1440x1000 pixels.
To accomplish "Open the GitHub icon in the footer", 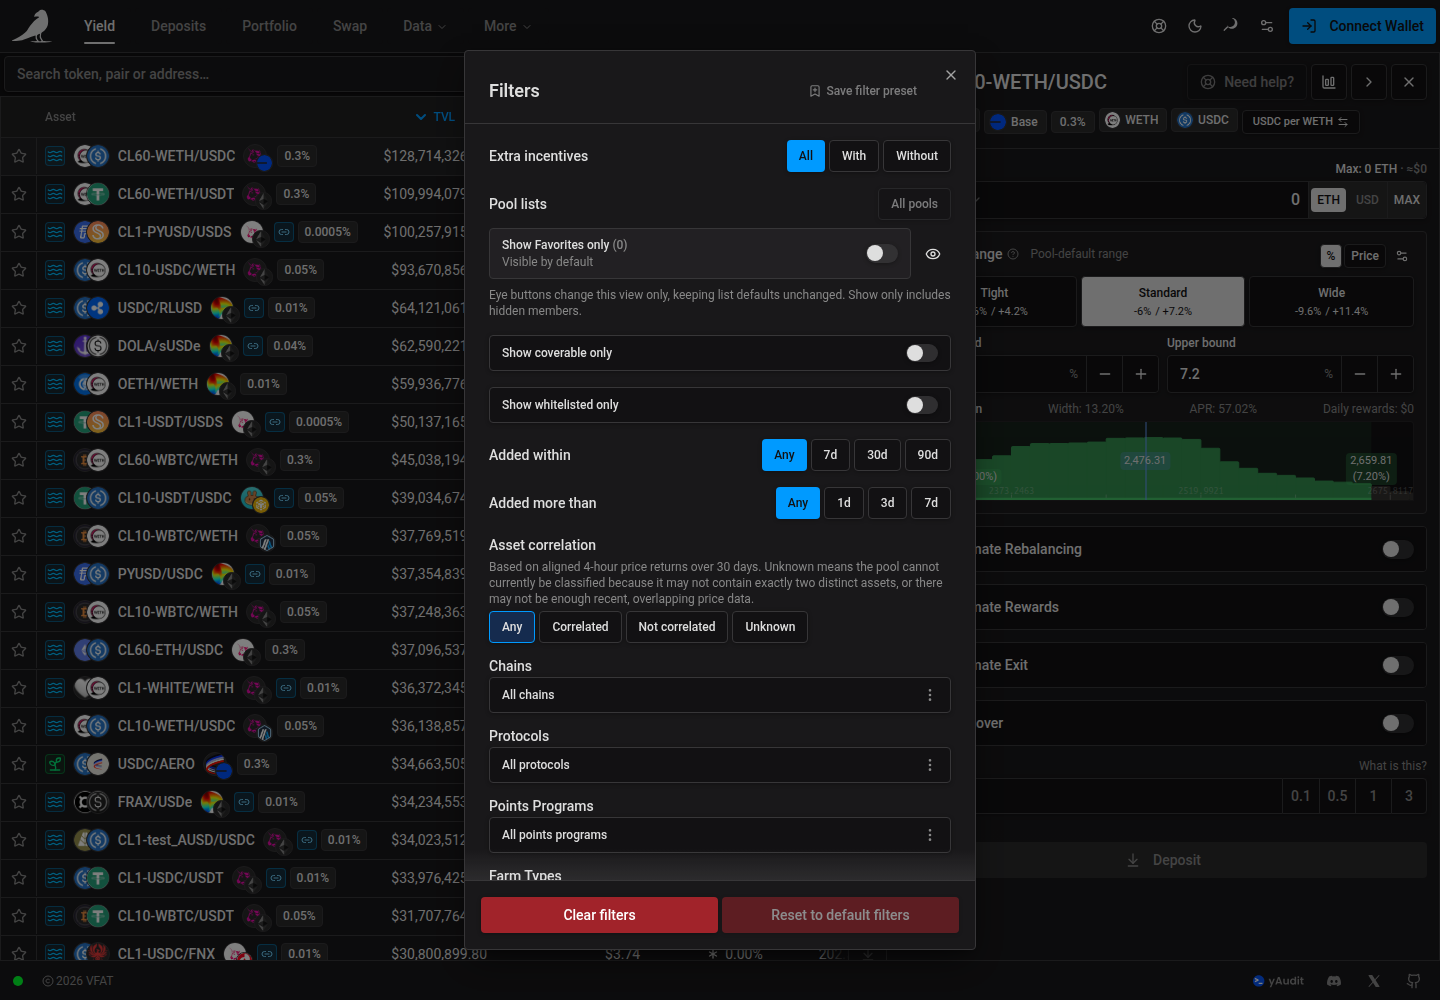I will coord(1414,981).
